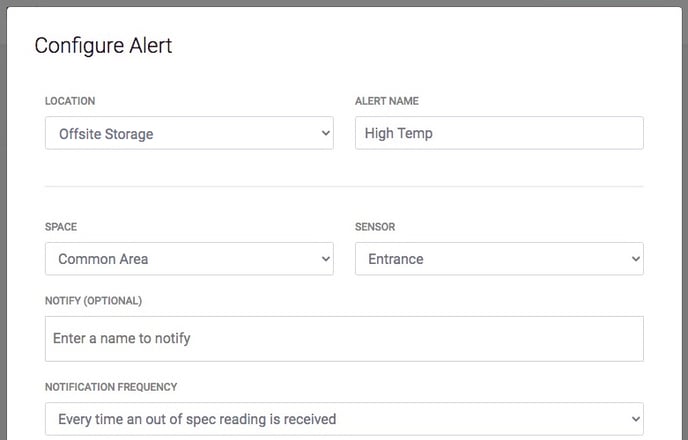Focus the 'Enter a name to notify' input

[x=344, y=339]
